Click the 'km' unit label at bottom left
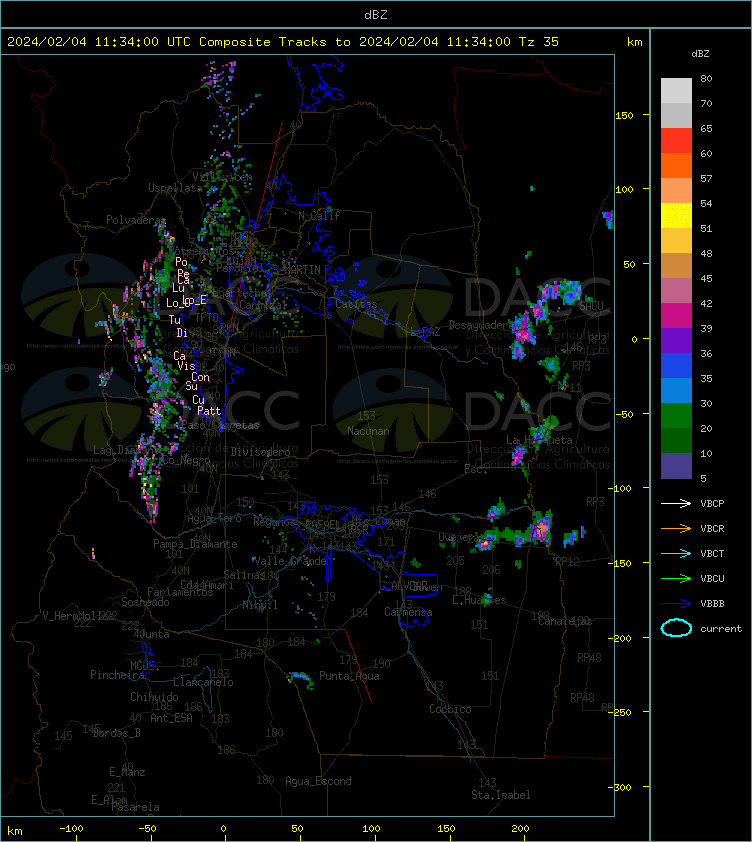The height and width of the screenshot is (842, 752). click(15, 831)
